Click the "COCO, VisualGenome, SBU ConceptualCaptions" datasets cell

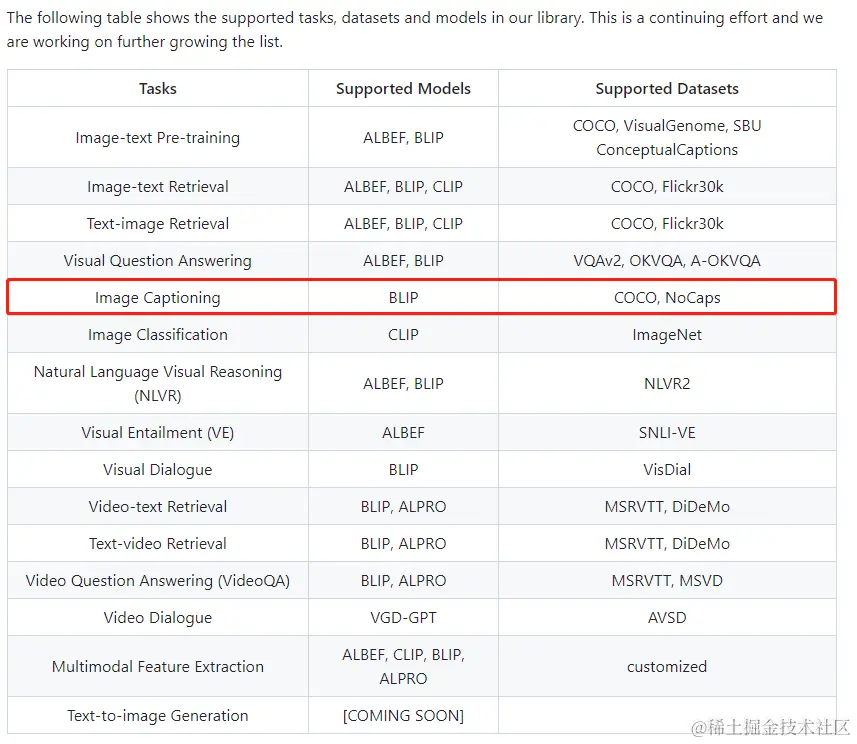pos(667,137)
